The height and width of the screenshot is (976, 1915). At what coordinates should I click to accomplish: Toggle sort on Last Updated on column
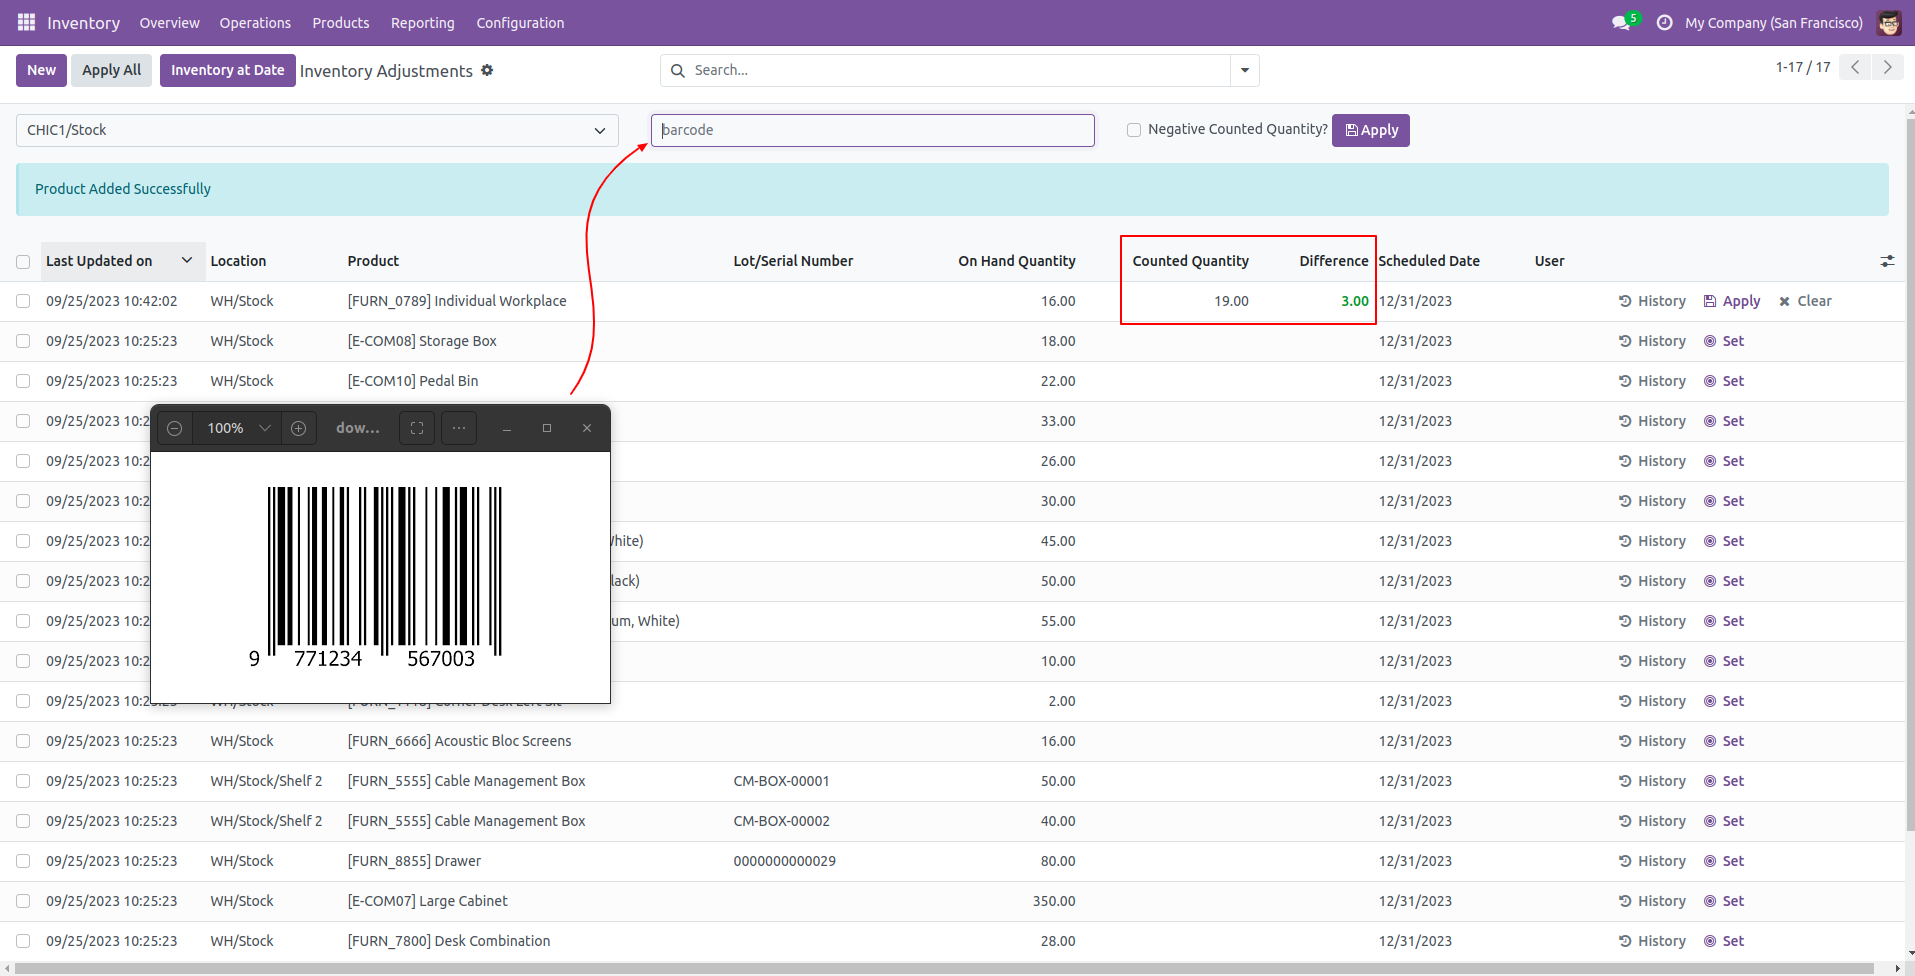123,261
